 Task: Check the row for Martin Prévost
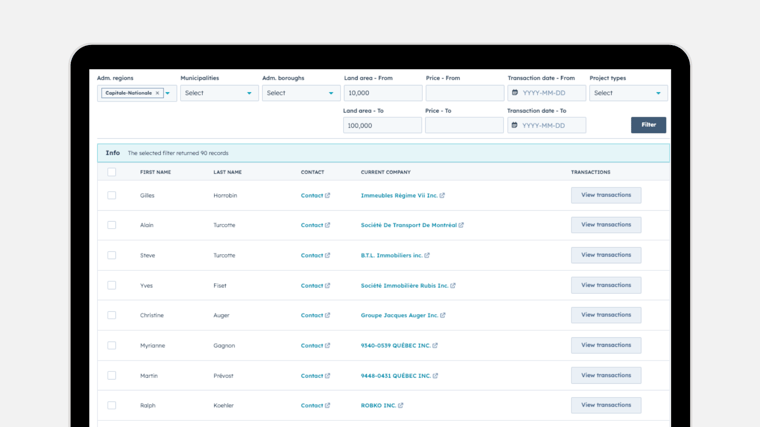(x=111, y=376)
